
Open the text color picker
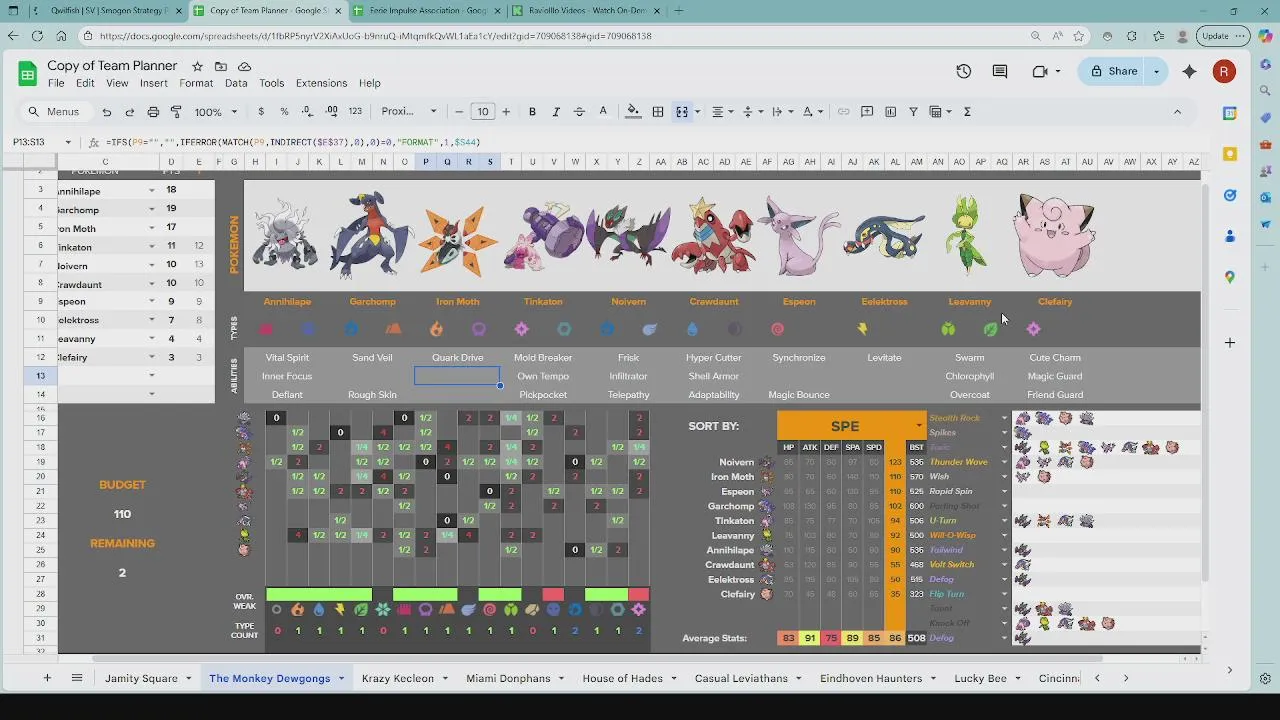(603, 112)
